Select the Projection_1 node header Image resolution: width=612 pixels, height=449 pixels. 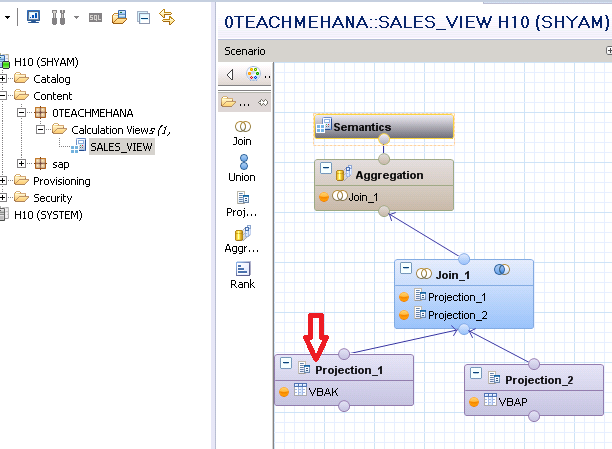click(344, 368)
